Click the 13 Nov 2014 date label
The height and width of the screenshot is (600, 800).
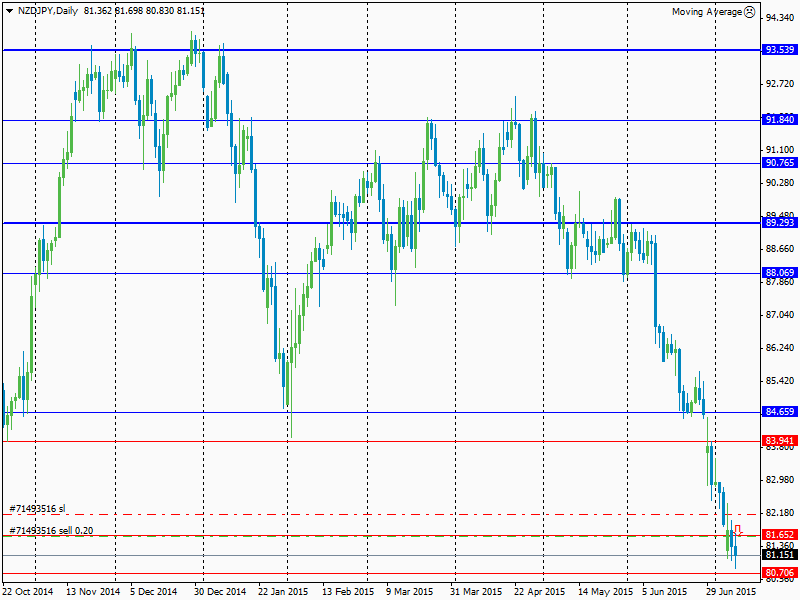point(93,592)
